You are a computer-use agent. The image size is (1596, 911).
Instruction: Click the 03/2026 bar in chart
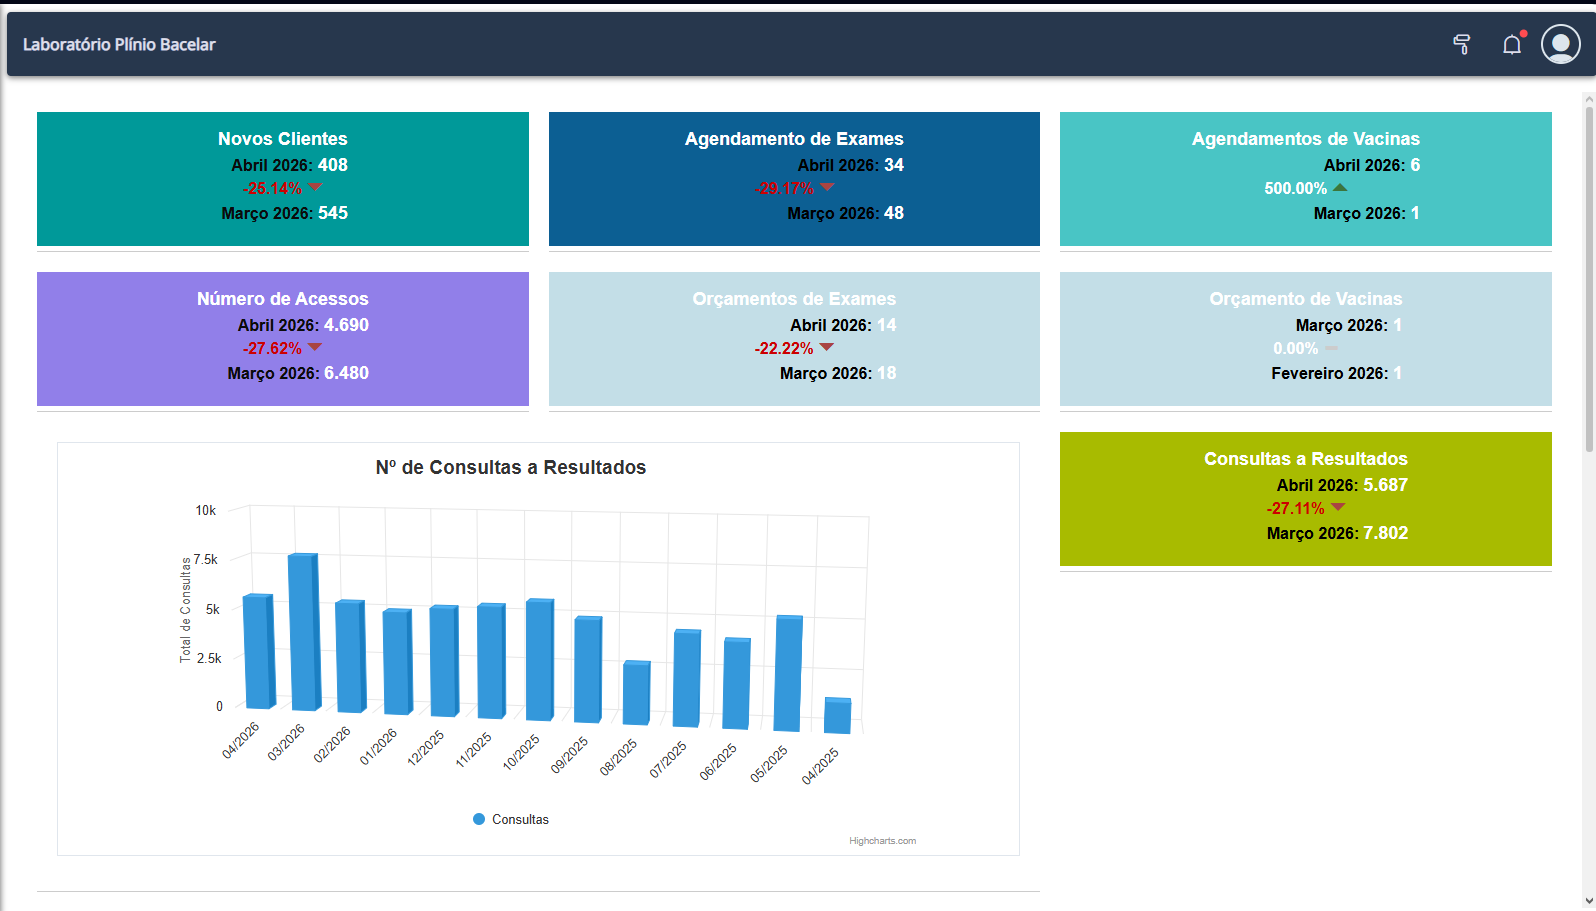[304, 632]
